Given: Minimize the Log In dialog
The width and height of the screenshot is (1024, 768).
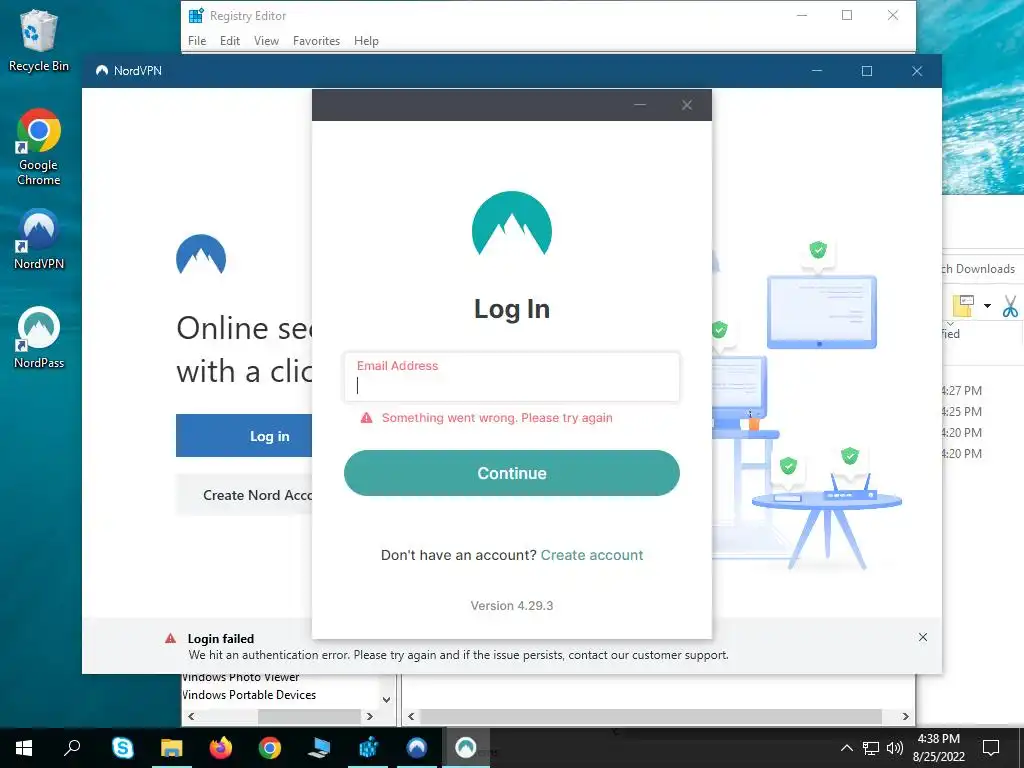Looking at the screenshot, I should (x=640, y=105).
